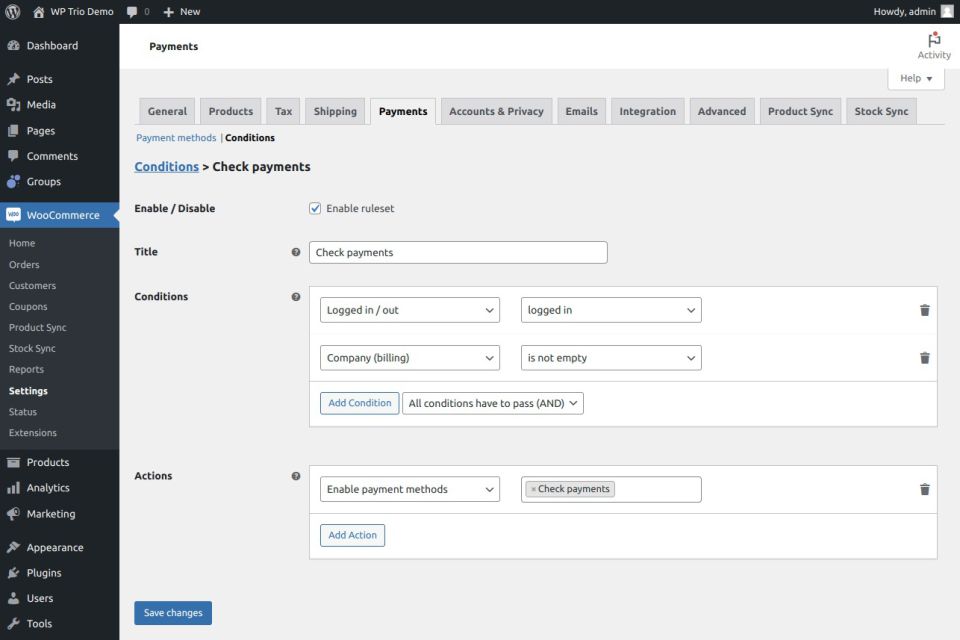960x640 pixels.
Task: Open the Accounts & Privacy tab
Action: point(496,111)
